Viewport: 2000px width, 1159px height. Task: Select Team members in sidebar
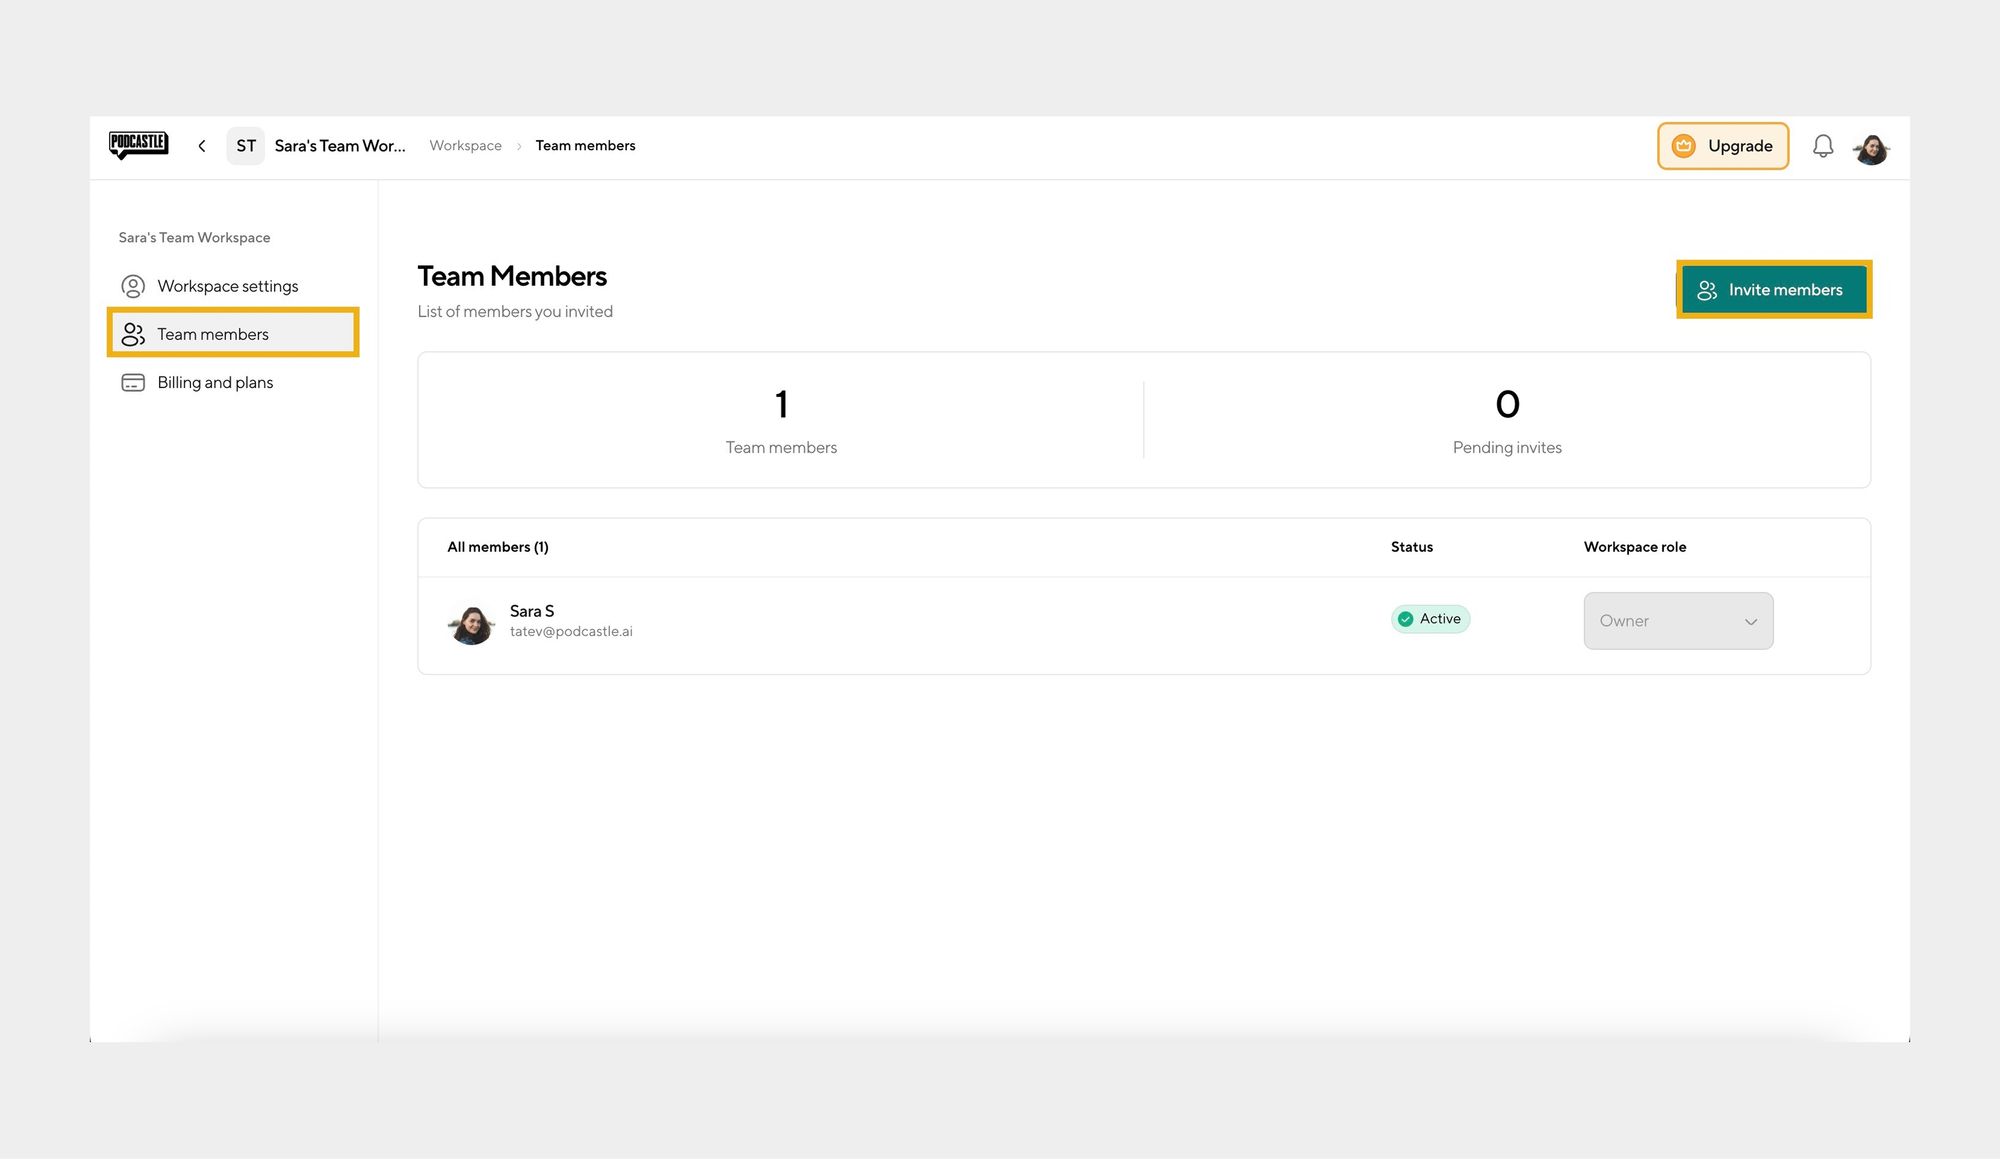(213, 334)
